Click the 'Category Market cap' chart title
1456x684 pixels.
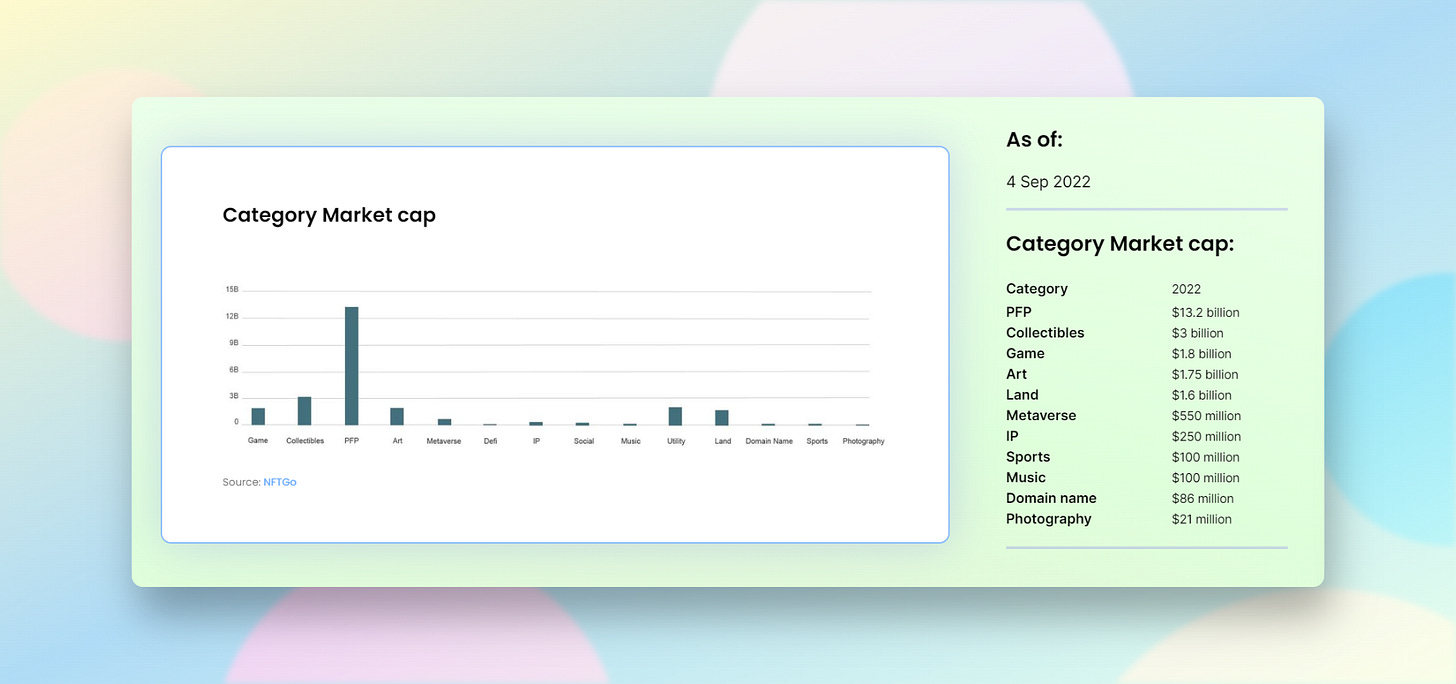point(329,215)
